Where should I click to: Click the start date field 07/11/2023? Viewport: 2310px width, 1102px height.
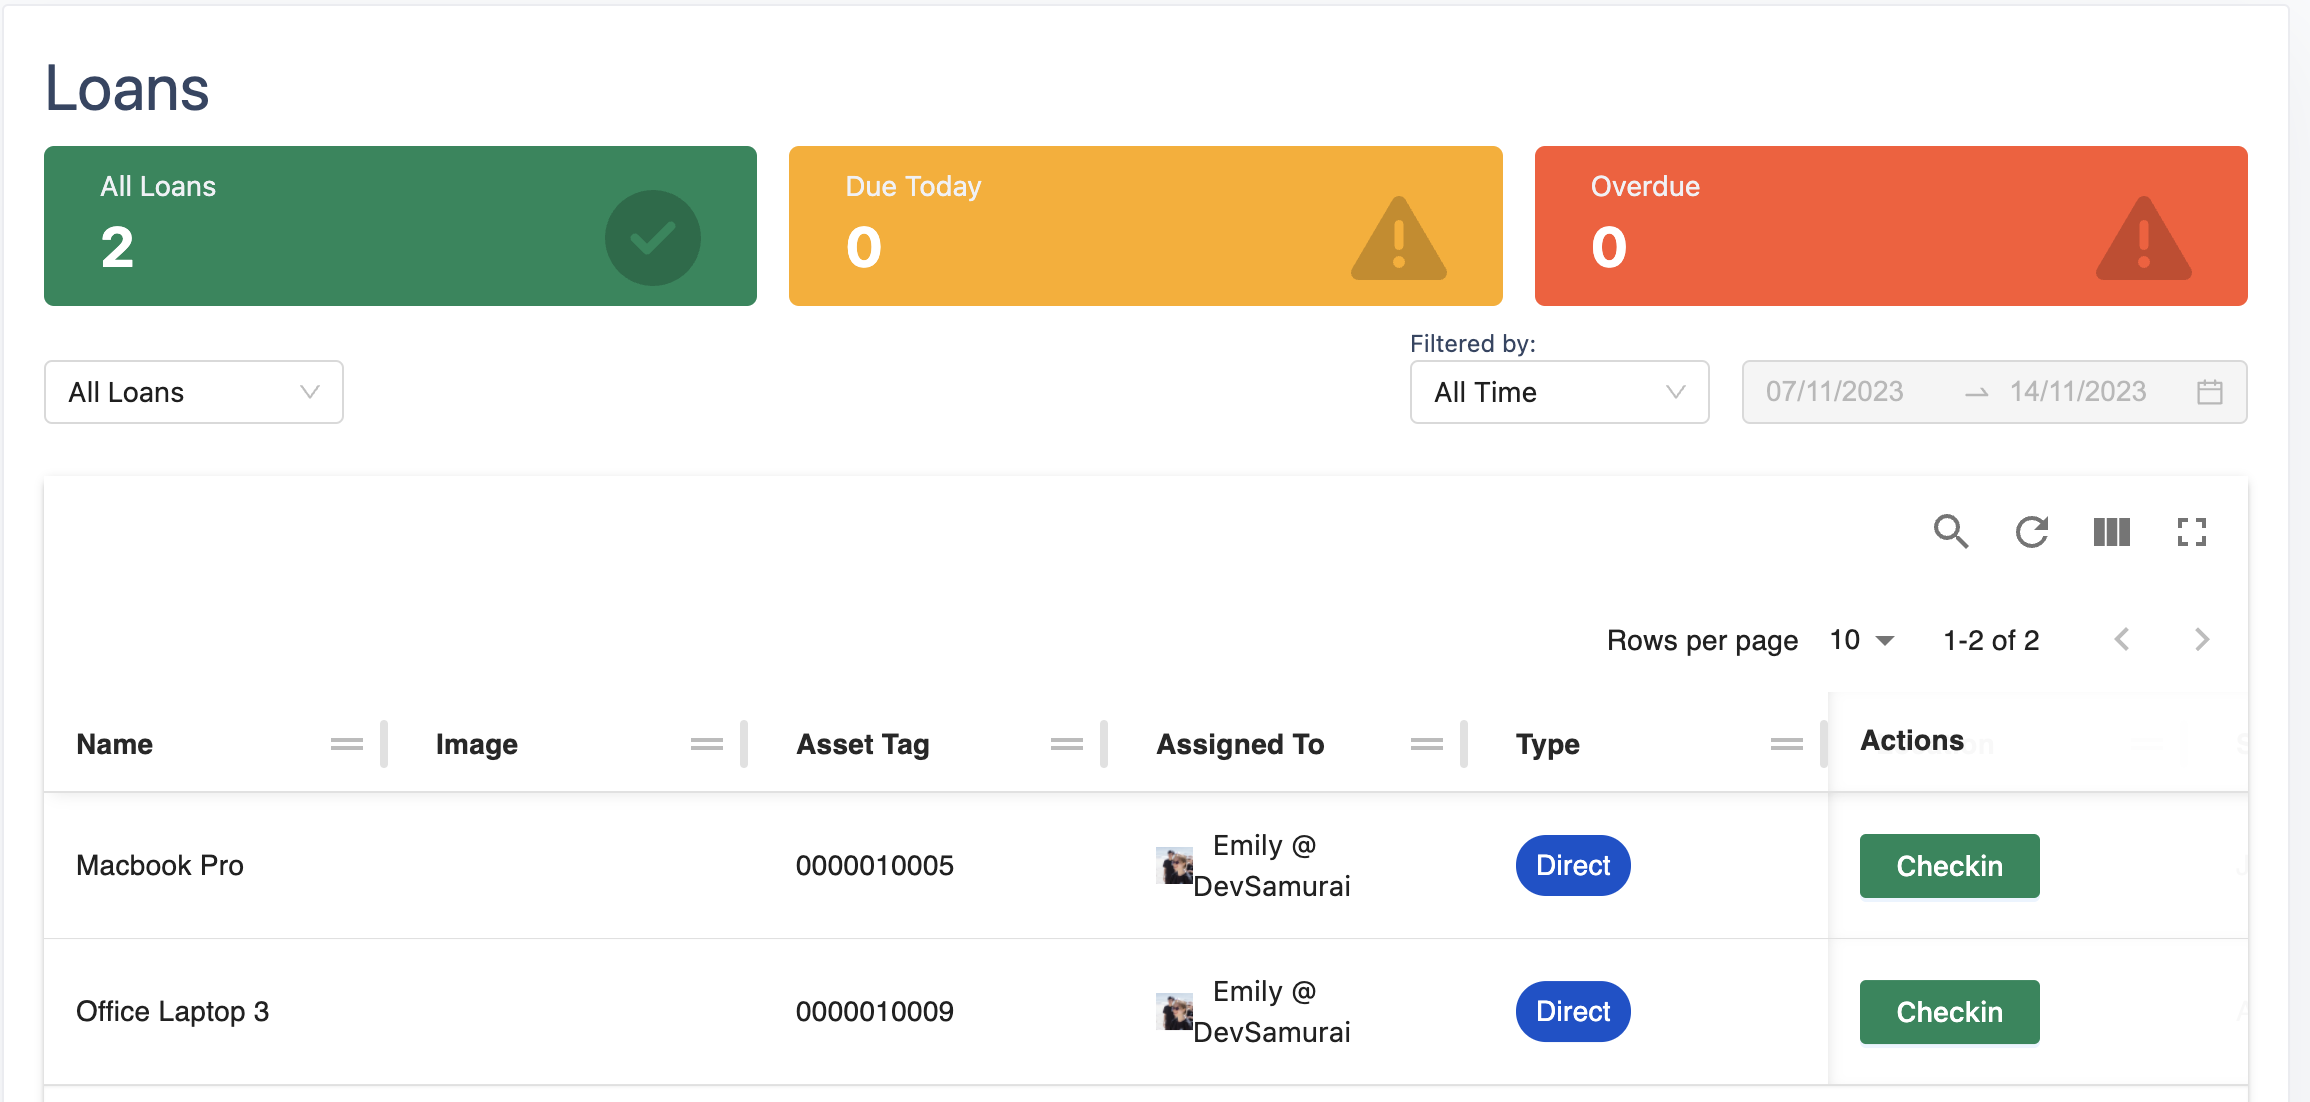pos(1834,392)
